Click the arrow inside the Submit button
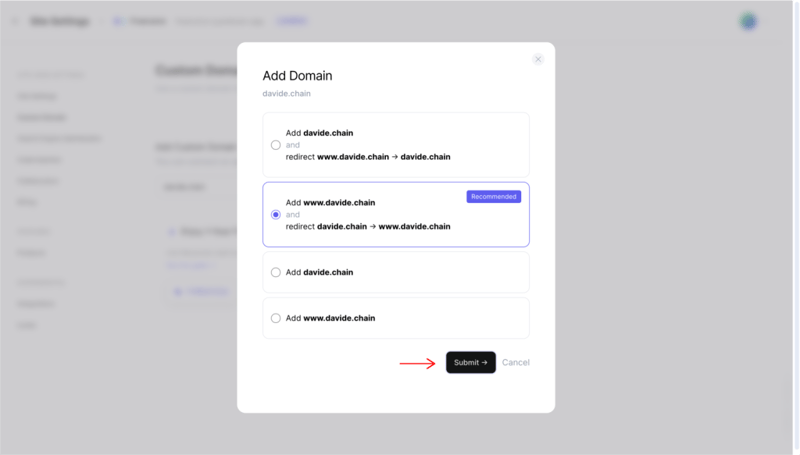This screenshot has width=800, height=455. pyautogui.click(x=485, y=362)
